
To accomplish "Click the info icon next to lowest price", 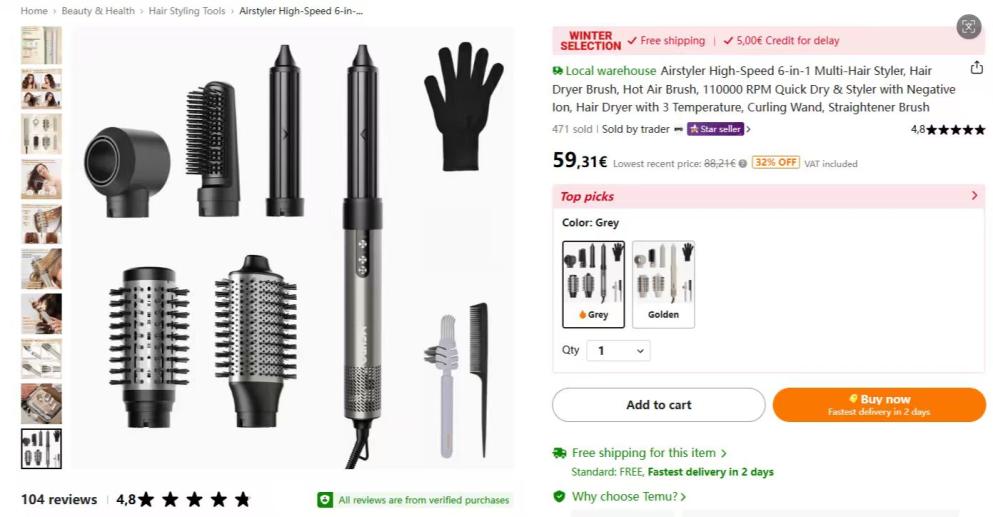I will (x=742, y=163).
